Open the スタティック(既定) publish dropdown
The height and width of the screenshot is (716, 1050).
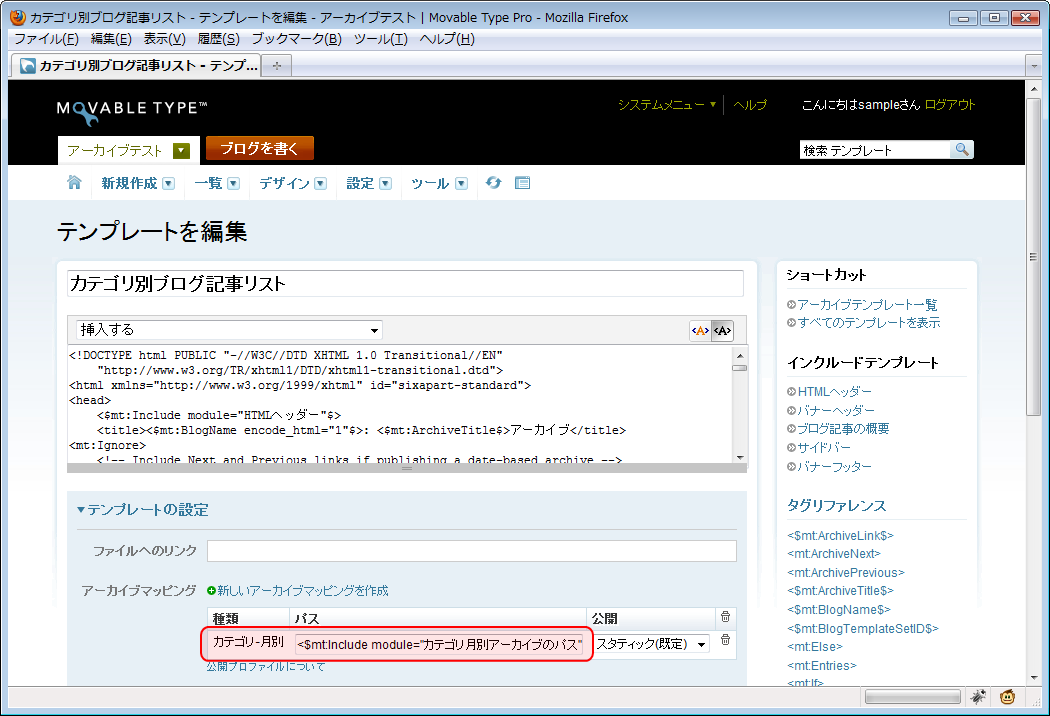[x=651, y=644]
